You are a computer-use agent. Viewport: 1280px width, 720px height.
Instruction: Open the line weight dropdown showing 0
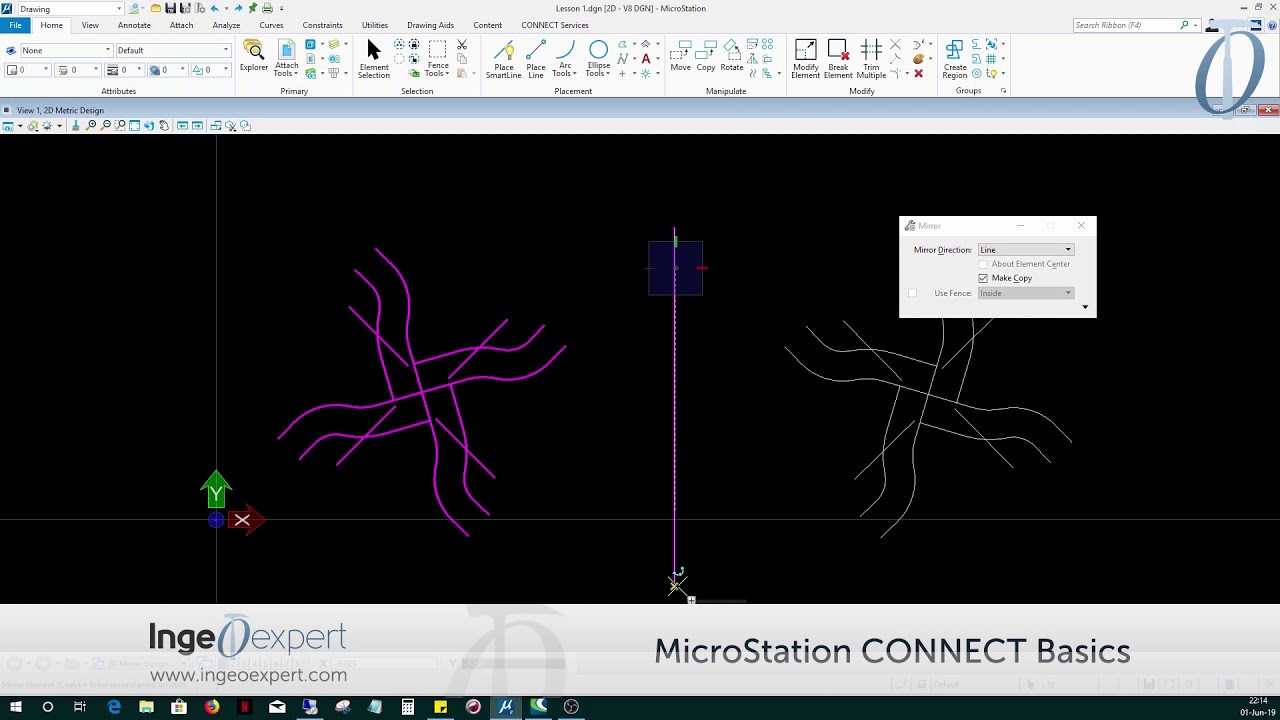click(125, 70)
